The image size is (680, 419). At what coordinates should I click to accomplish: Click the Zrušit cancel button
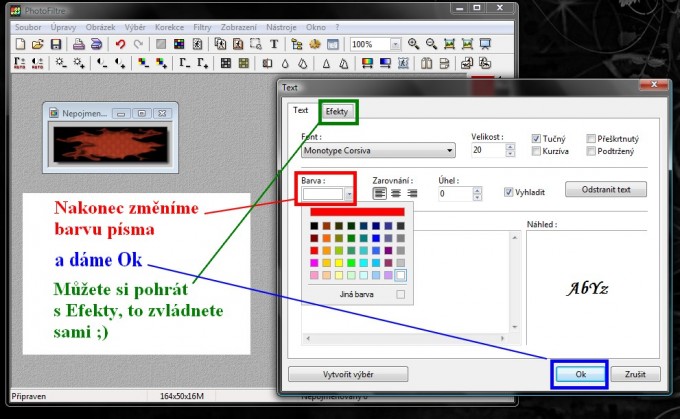point(635,374)
